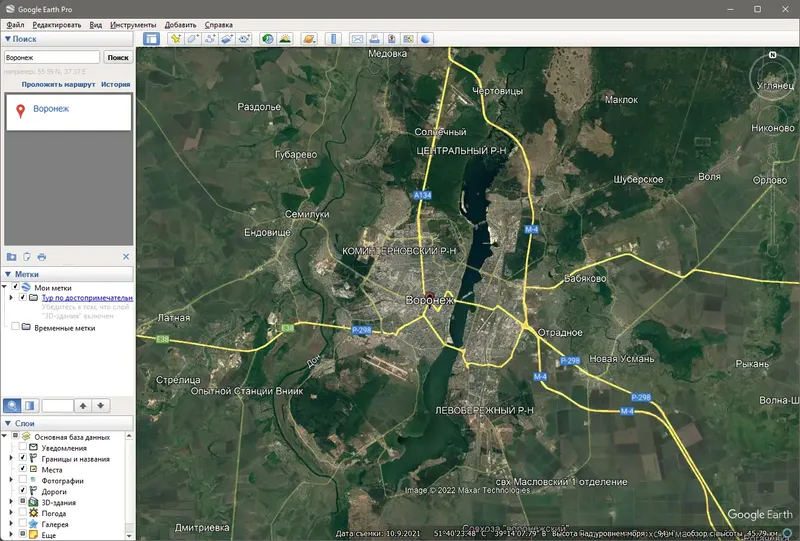This screenshot has height=541, width=800.
Task: Open the Тур по достопримечательностям link
Action: 87,298
